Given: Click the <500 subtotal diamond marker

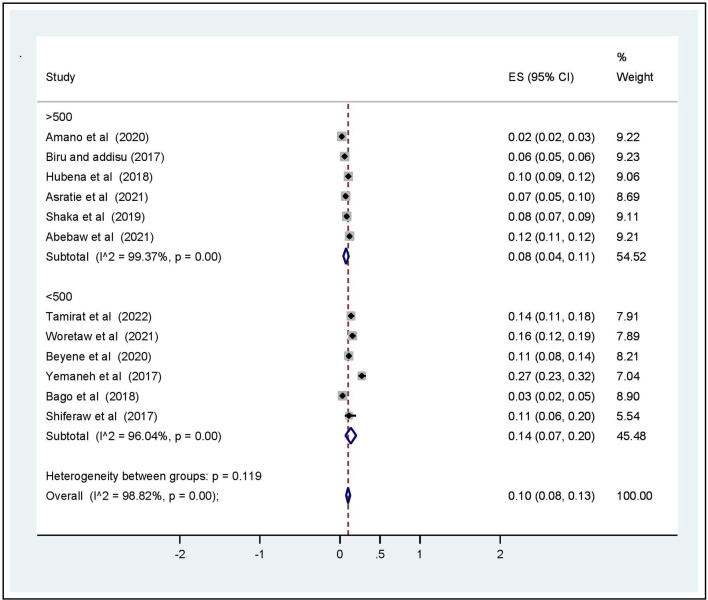Looking at the screenshot, I should [x=351, y=436].
